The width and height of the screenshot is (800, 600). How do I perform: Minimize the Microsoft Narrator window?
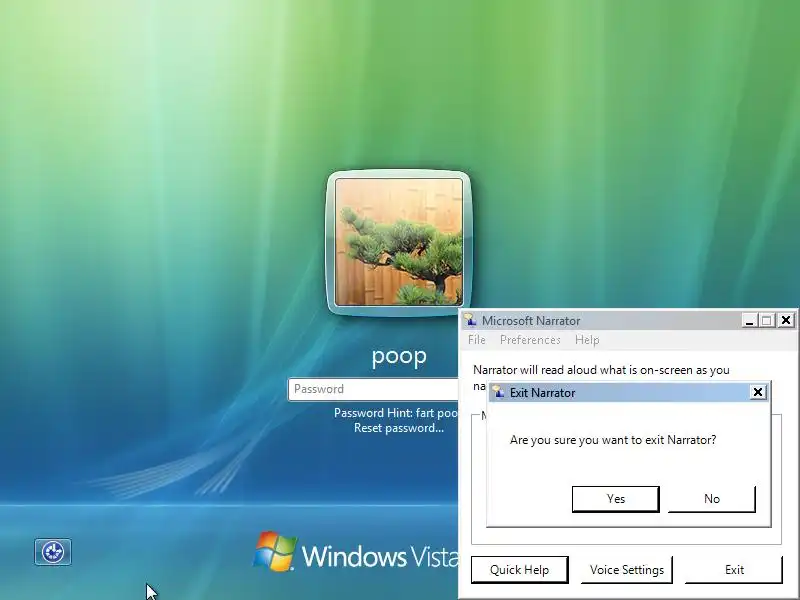pos(749,320)
